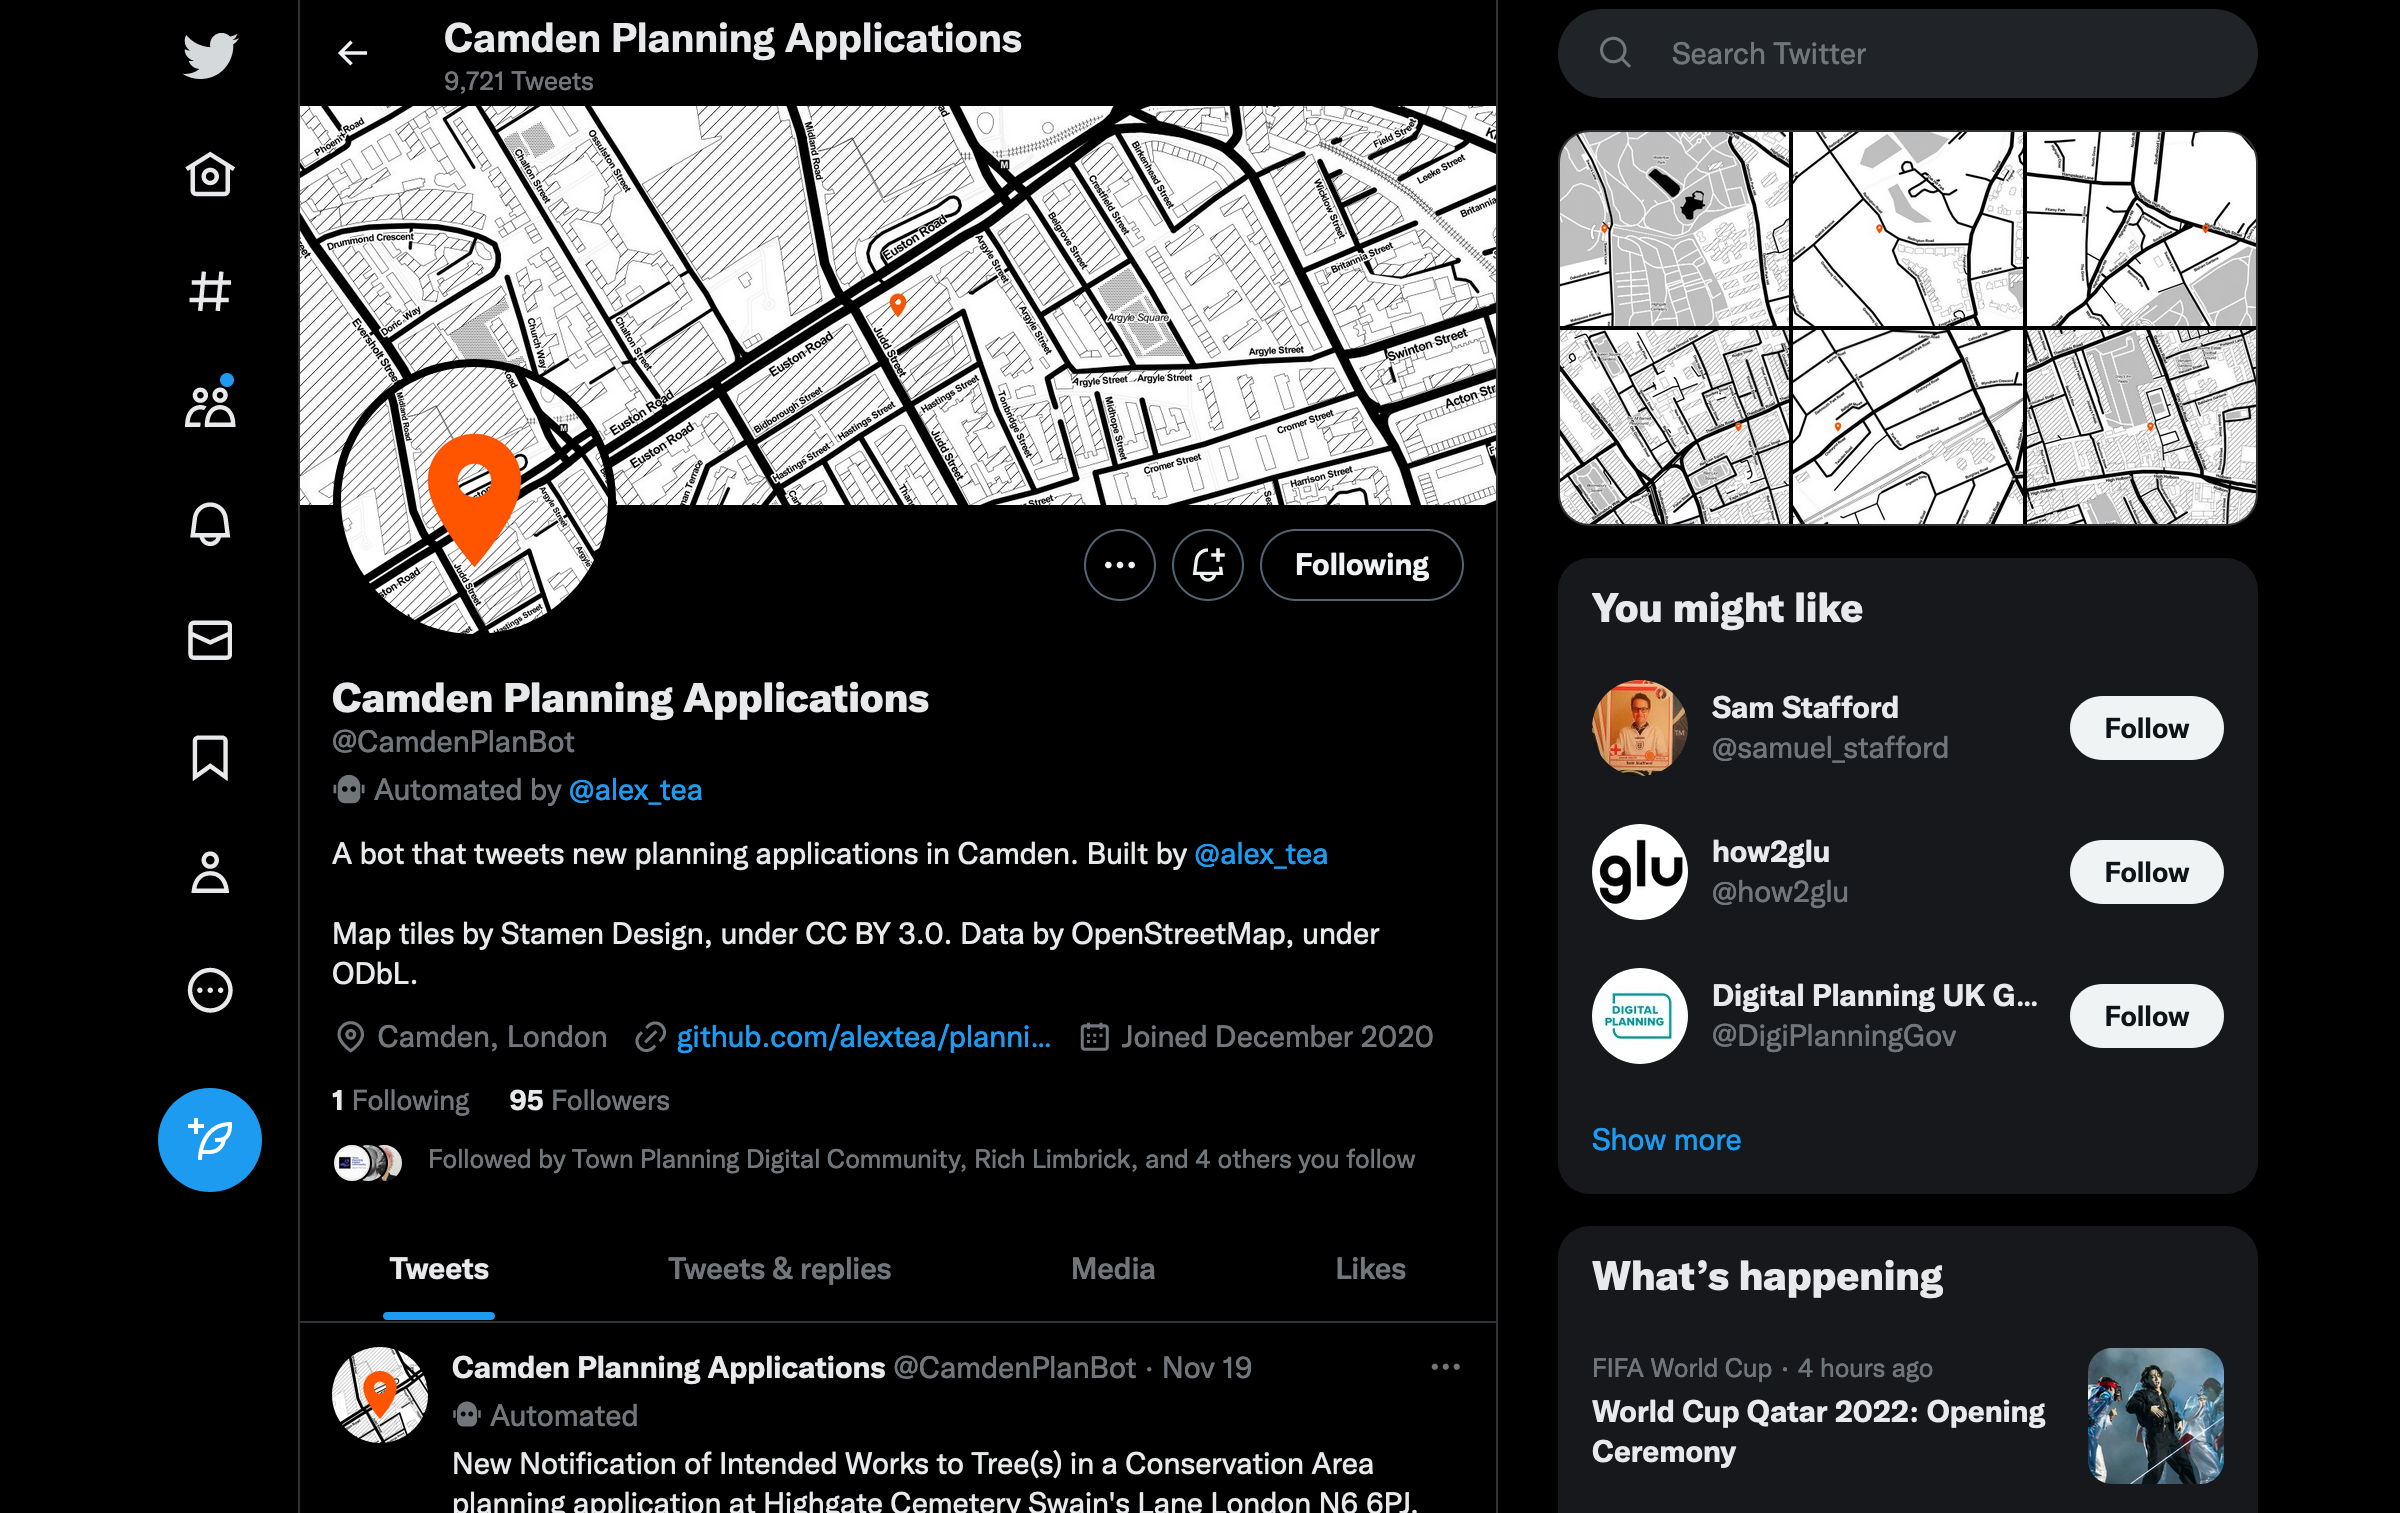The image size is (2400, 1513).
Task: Open the Explore hashtag icon
Action: pyautogui.click(x=210, y=292)
